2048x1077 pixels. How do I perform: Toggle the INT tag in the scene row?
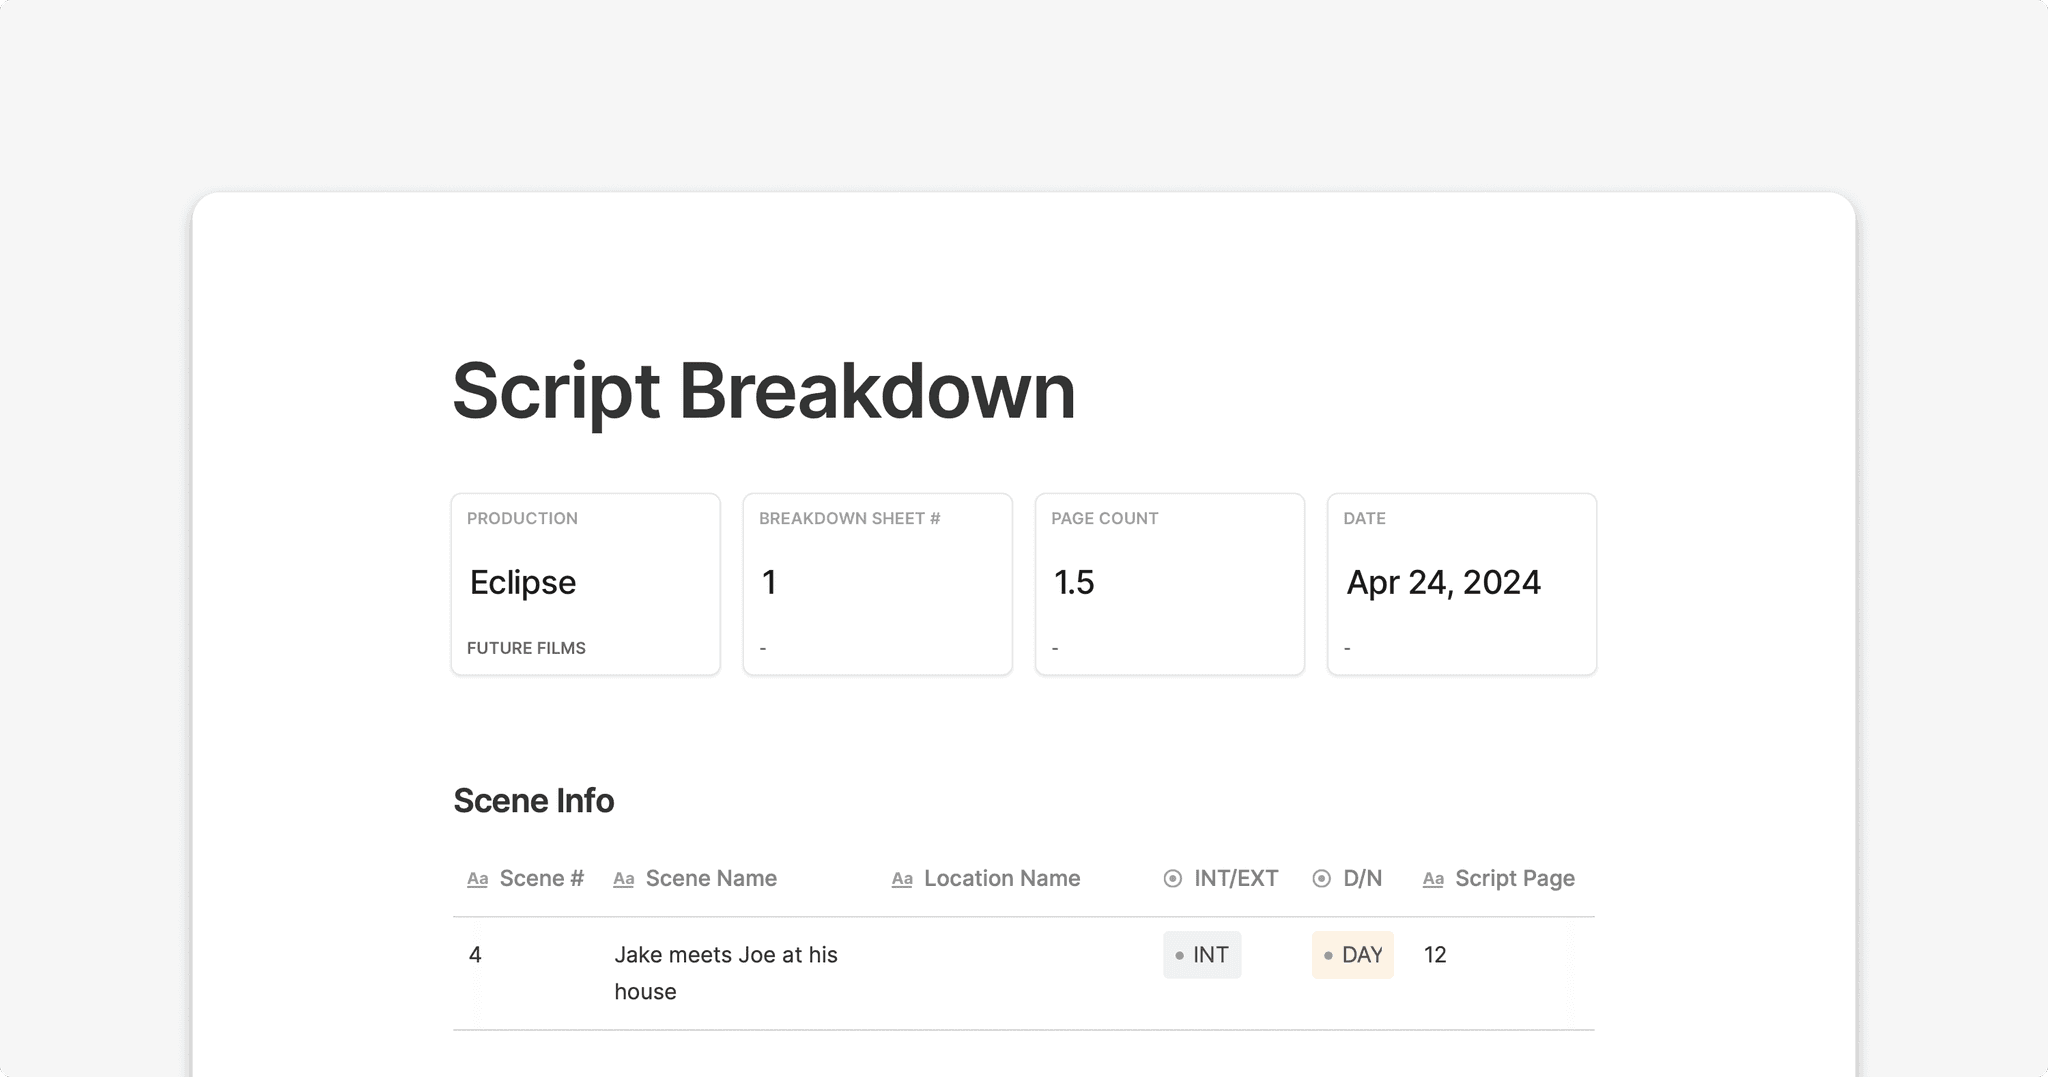click(x=1202, y=955)
